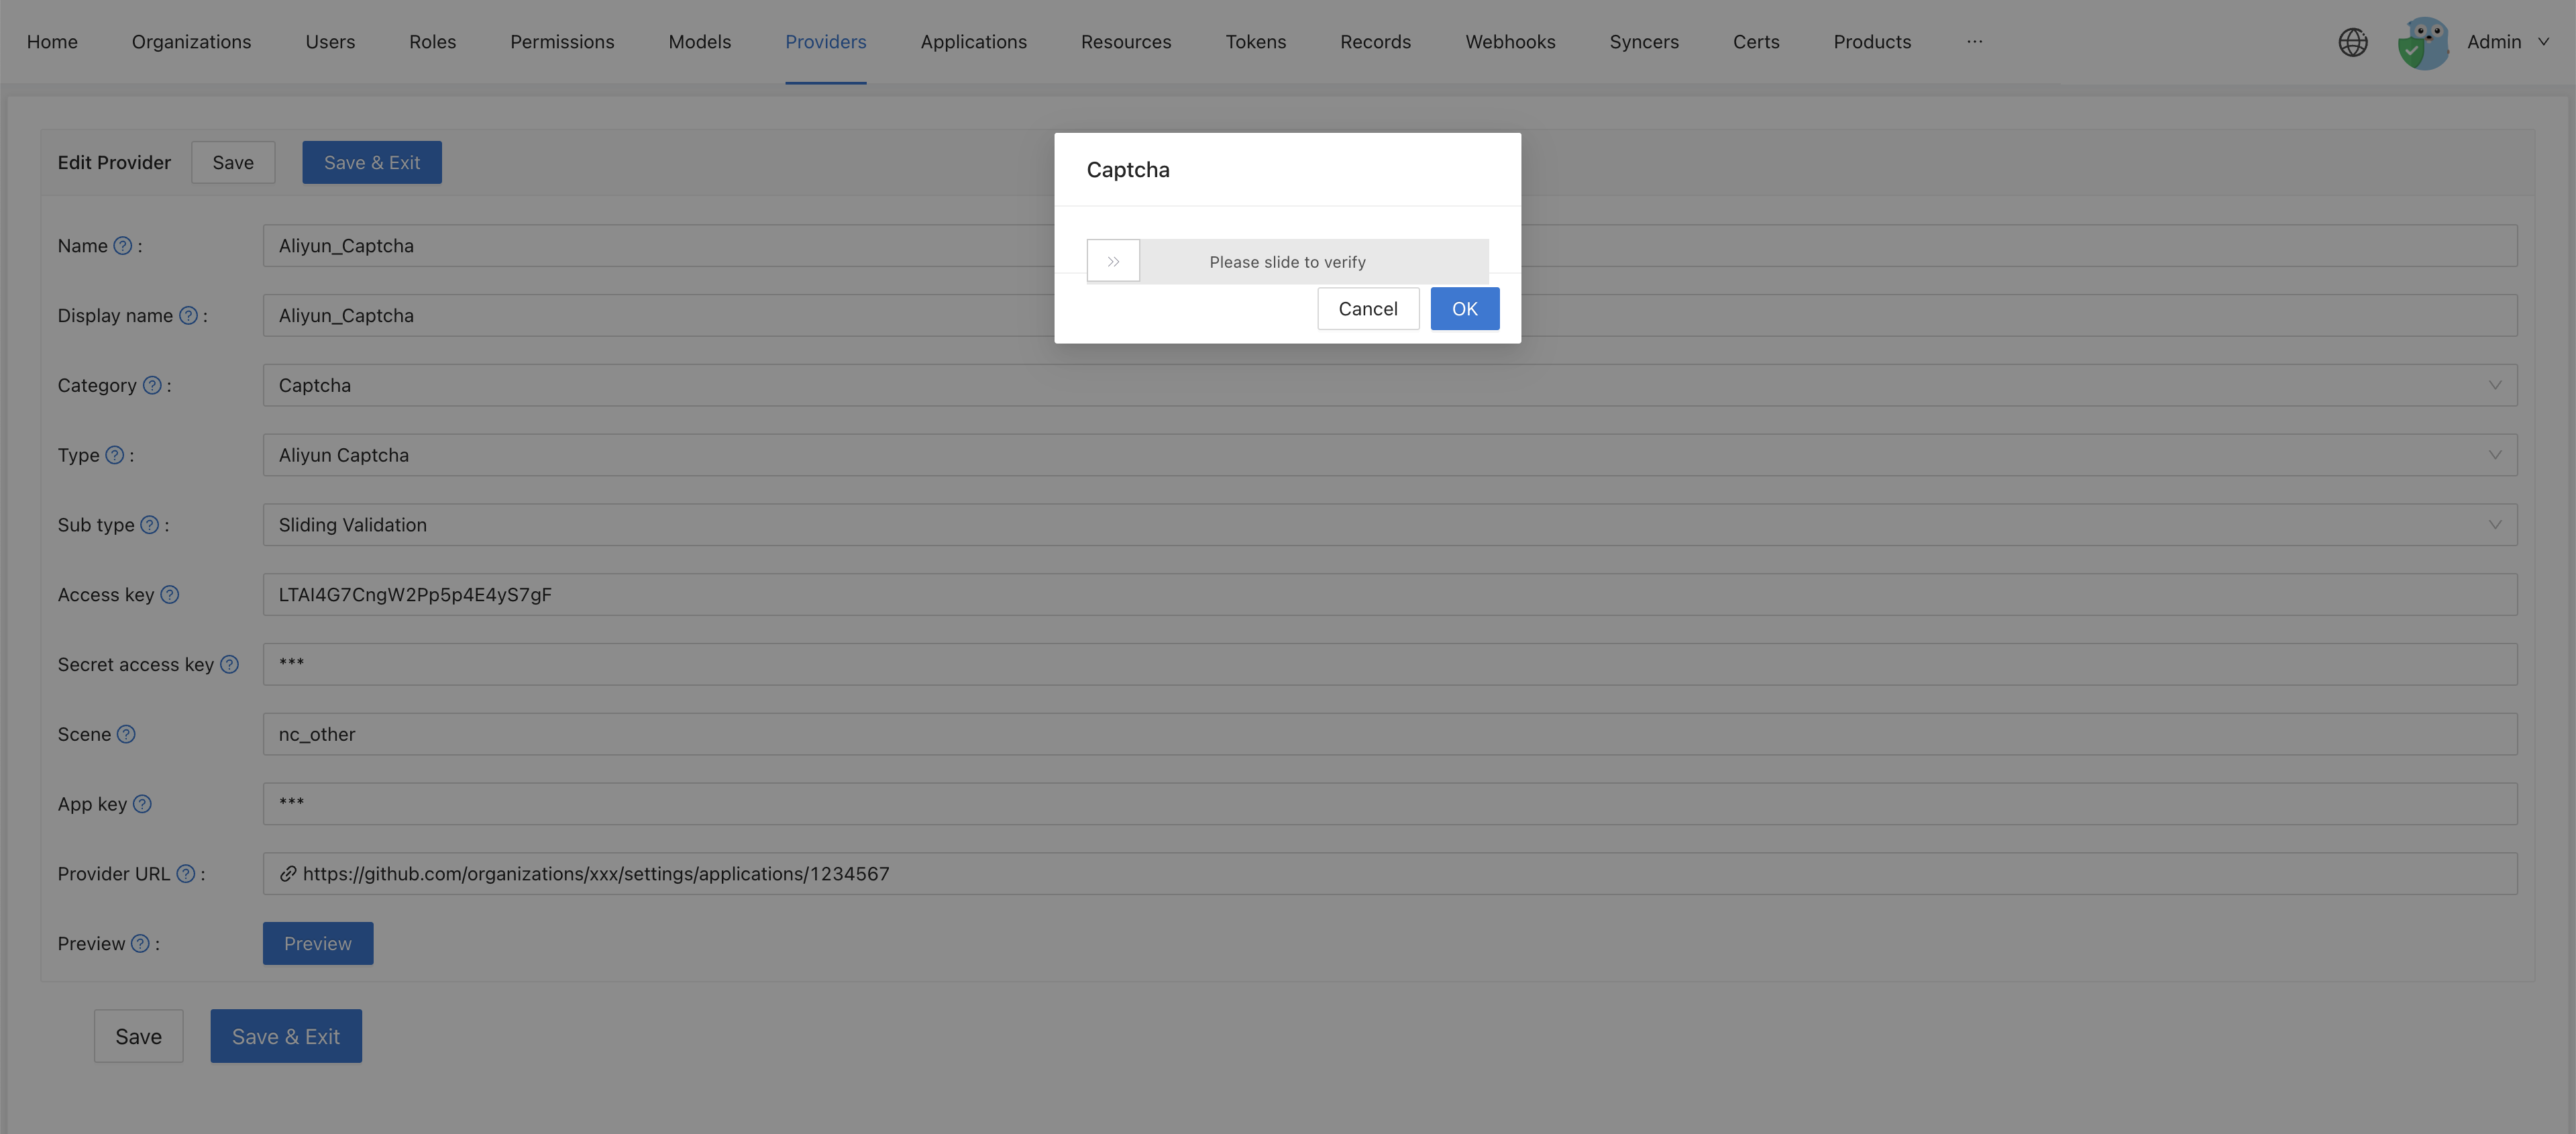
Task: Go to the Applications tab
Action: click(973, 42)
